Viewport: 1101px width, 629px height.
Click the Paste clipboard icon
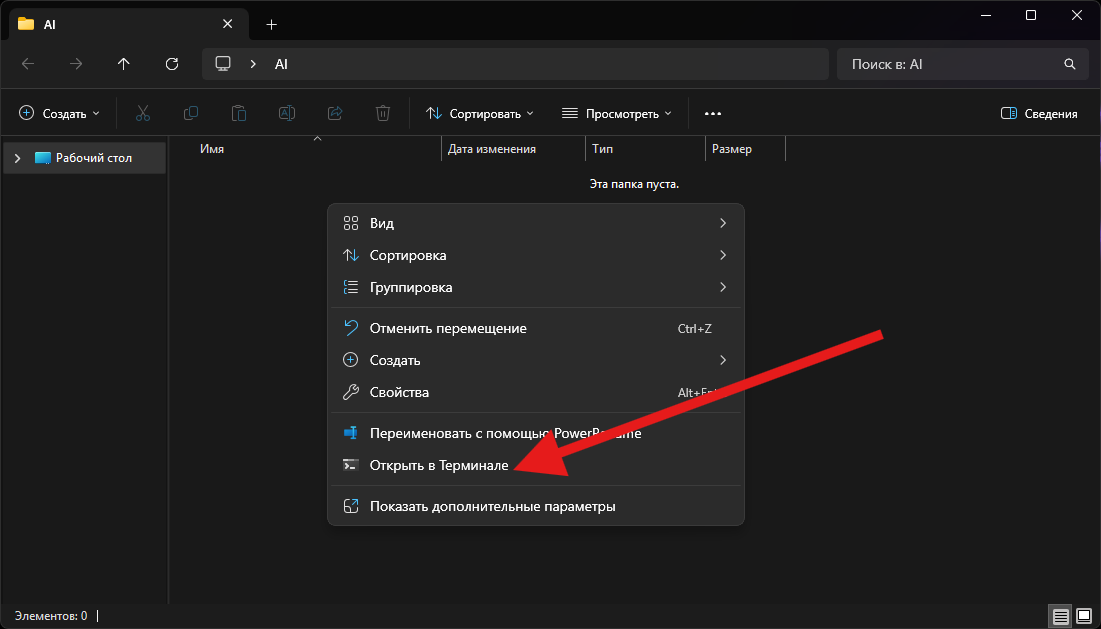pos(239,113)
